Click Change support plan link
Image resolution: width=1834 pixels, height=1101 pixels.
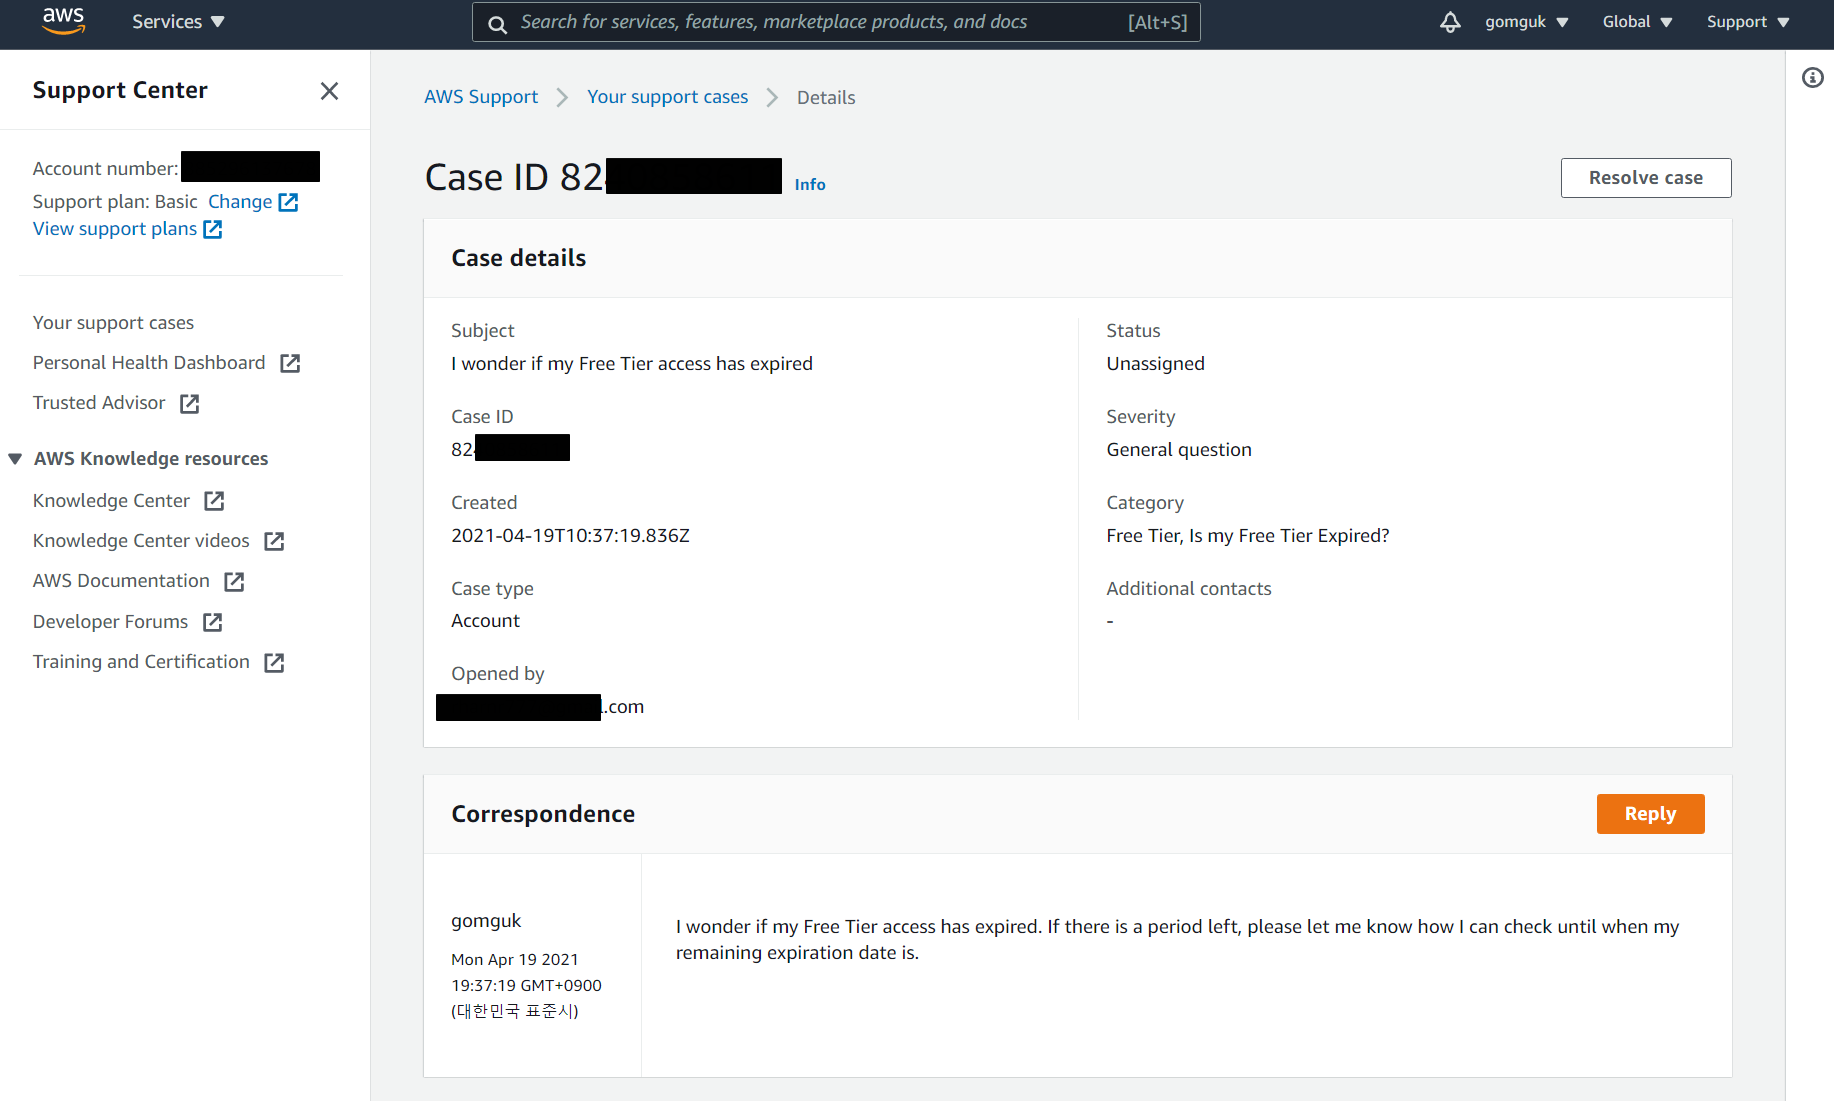240,202
